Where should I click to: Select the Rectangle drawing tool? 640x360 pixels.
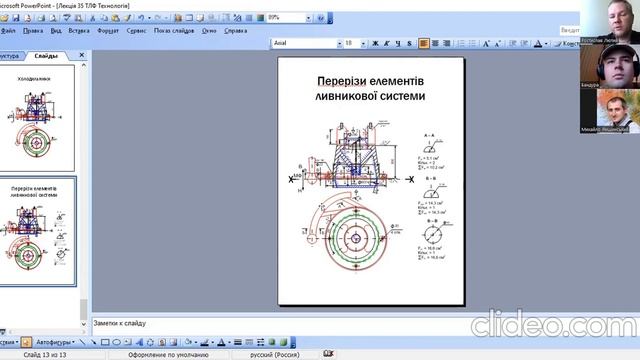105,342
